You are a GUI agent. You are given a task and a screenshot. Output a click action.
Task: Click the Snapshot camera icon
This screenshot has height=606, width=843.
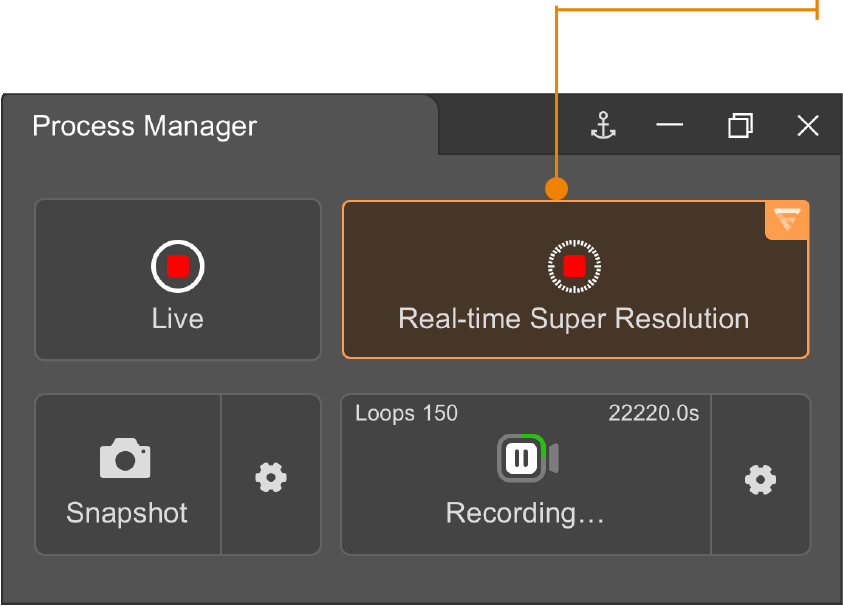[x=125, y=458]
